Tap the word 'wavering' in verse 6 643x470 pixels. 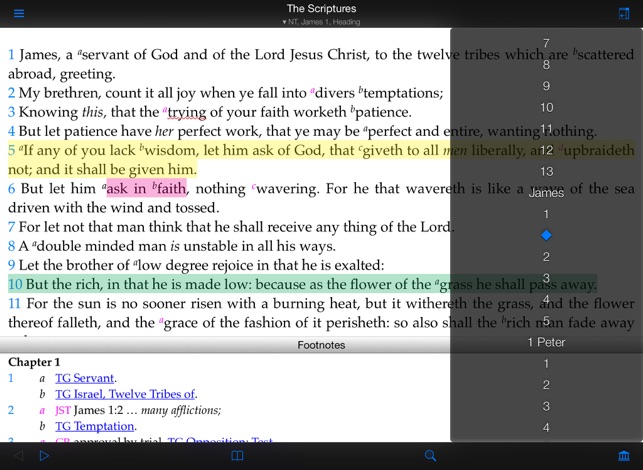click(x=287, y=189)
